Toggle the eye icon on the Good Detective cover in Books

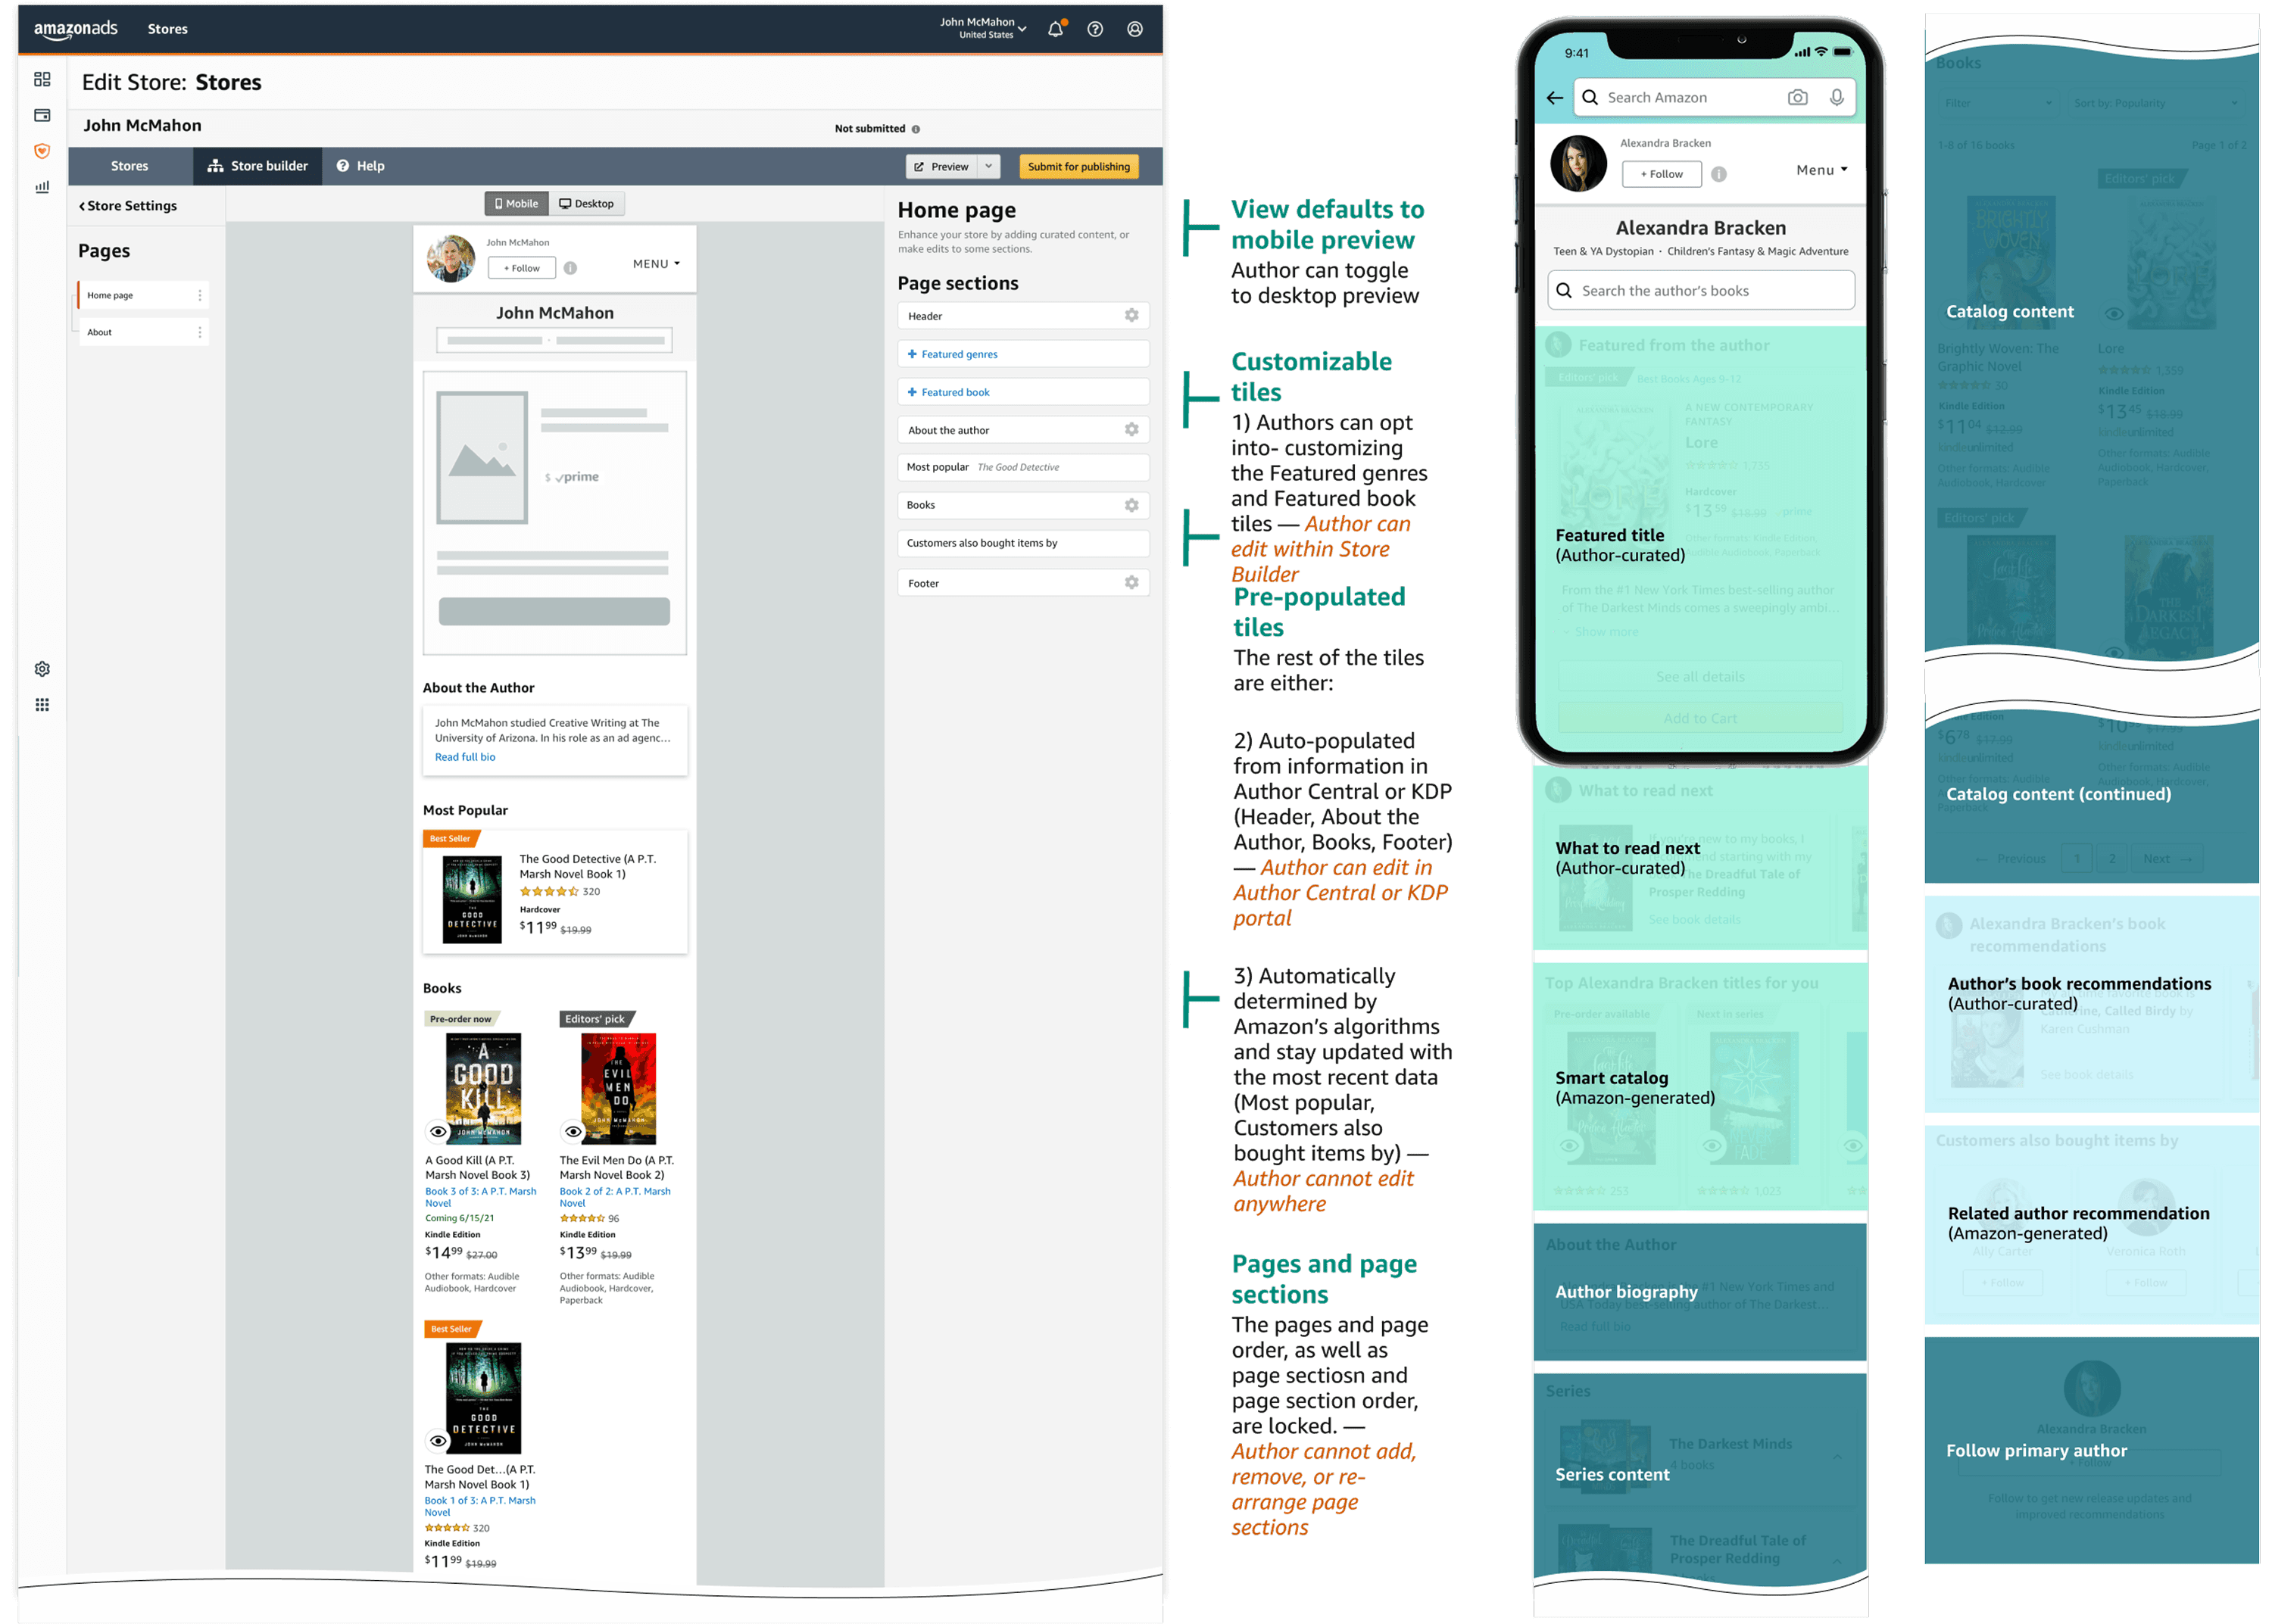[438, 1441]
